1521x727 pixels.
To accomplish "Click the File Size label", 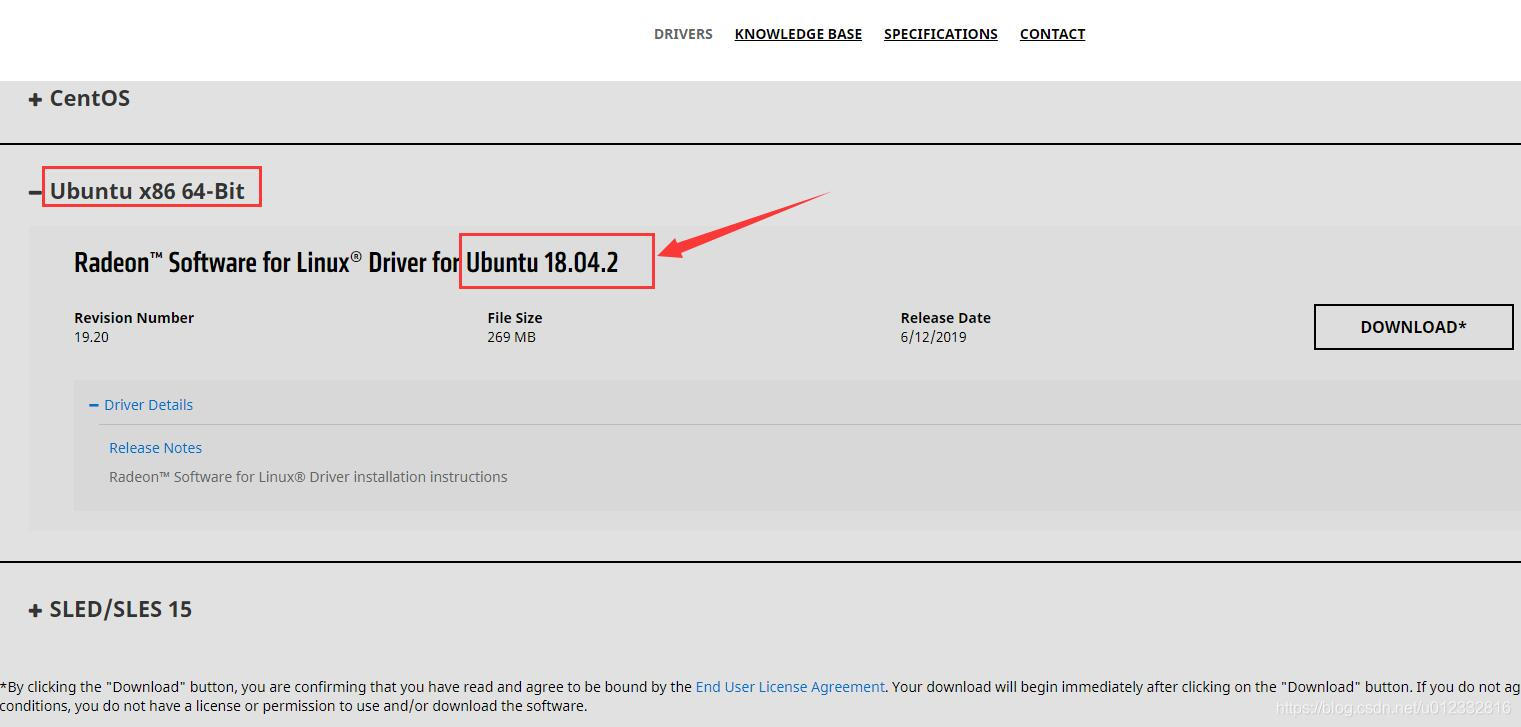I will tap(515, 318).
